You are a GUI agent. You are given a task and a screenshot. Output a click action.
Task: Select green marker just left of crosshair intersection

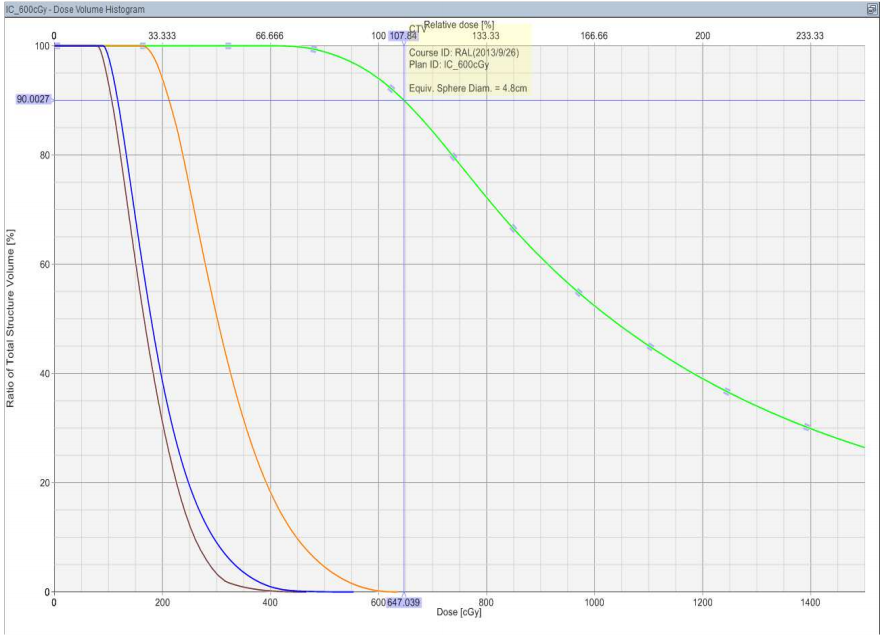coord(391,89)
